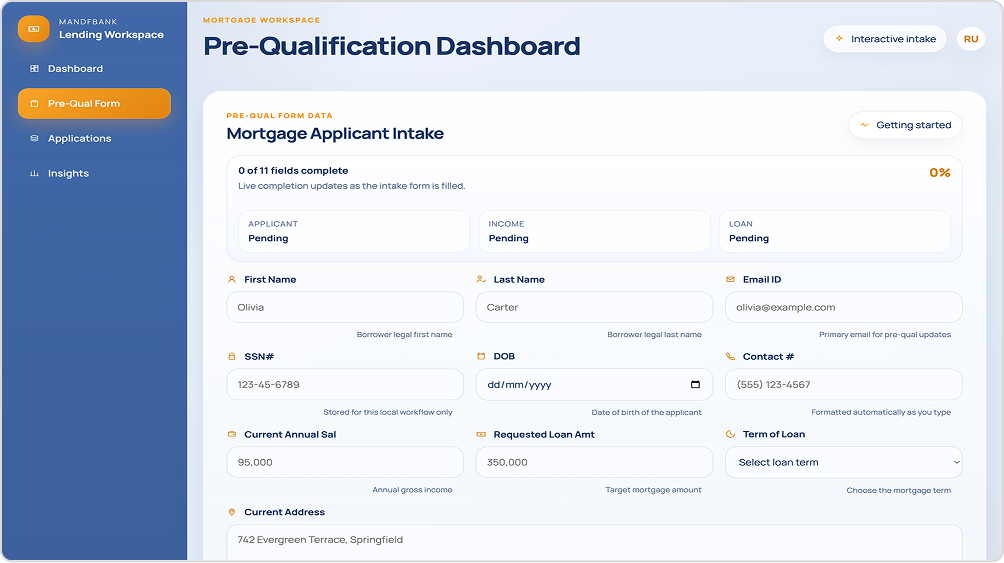This screenshot has width=1004, height=563.
Task: Click the 0% completion indicator
Action: coord(939,173)
